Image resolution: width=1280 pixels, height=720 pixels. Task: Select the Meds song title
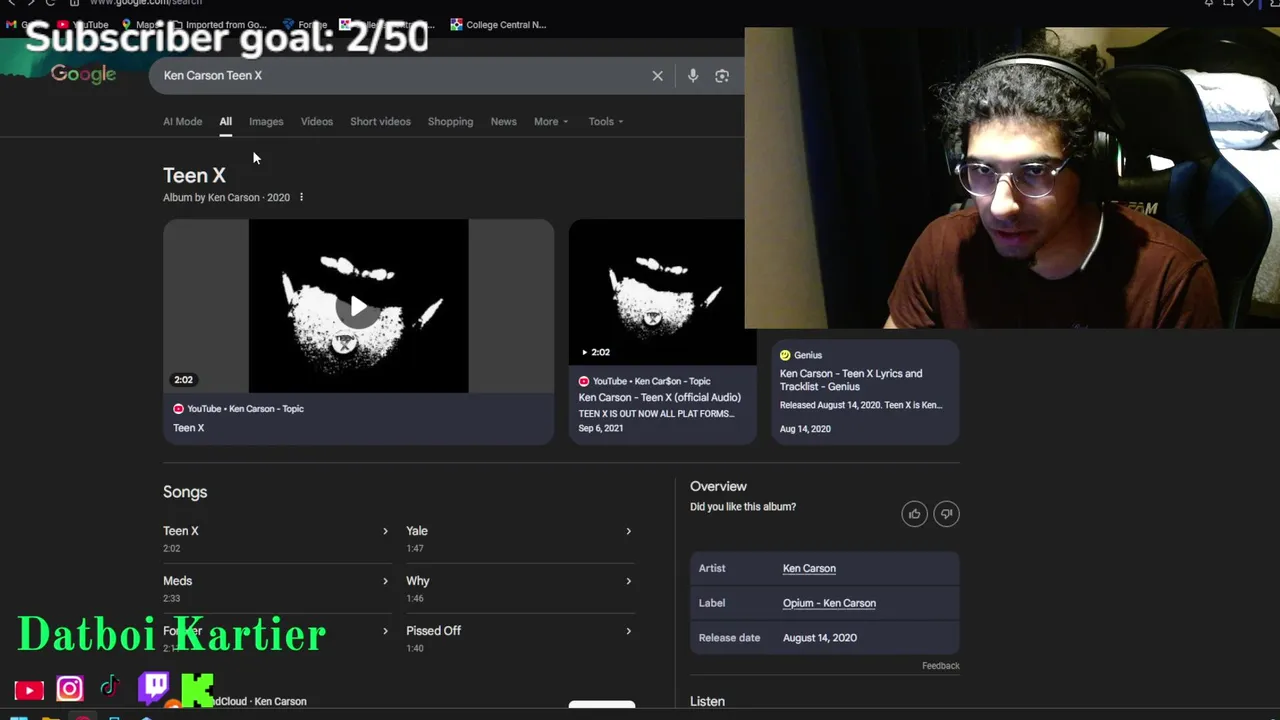coord(177,581)
